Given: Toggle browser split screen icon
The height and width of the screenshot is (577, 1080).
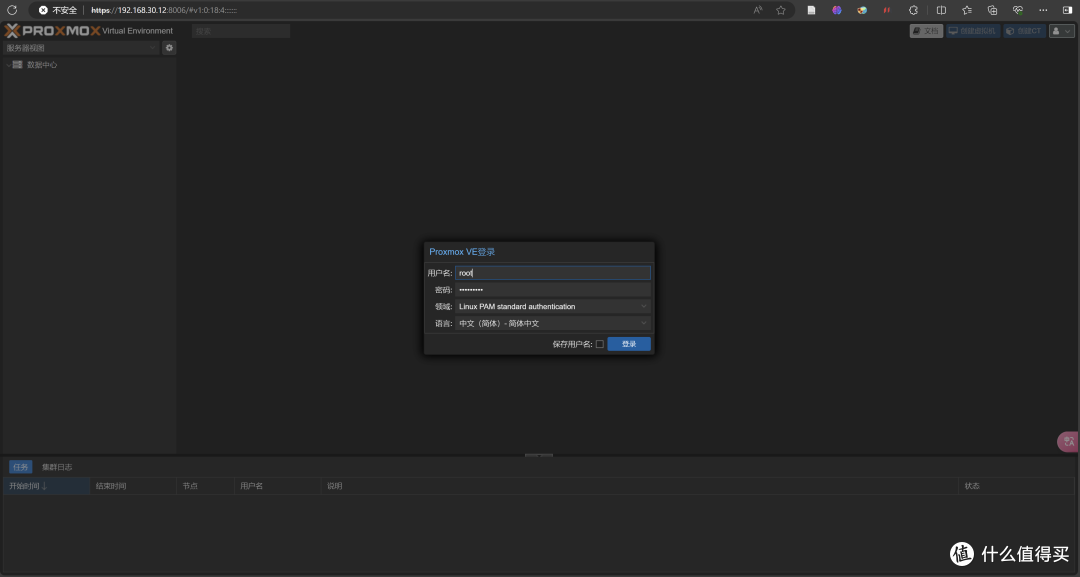Looking at the screenshot, I should click(x=941, y=10).
